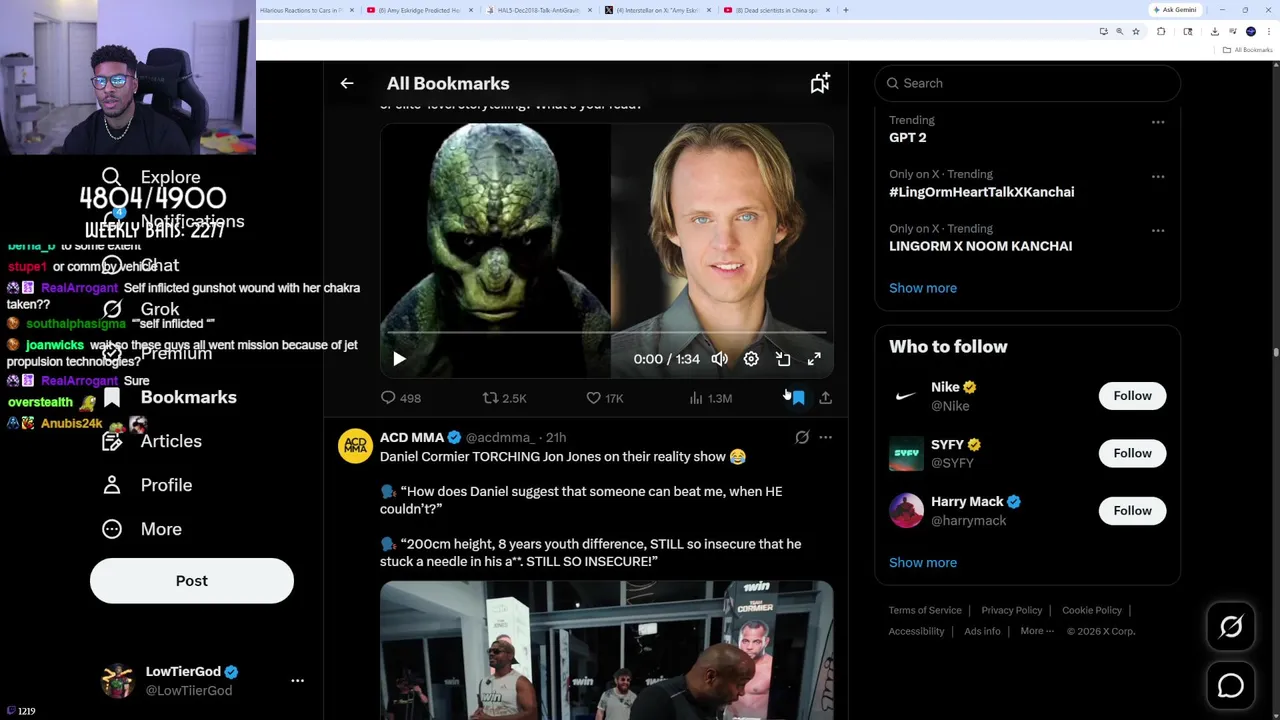Image resolution: width=1280 pixels, height=720 pixels.
Task: Open a new browser tab
Action: 846,10
